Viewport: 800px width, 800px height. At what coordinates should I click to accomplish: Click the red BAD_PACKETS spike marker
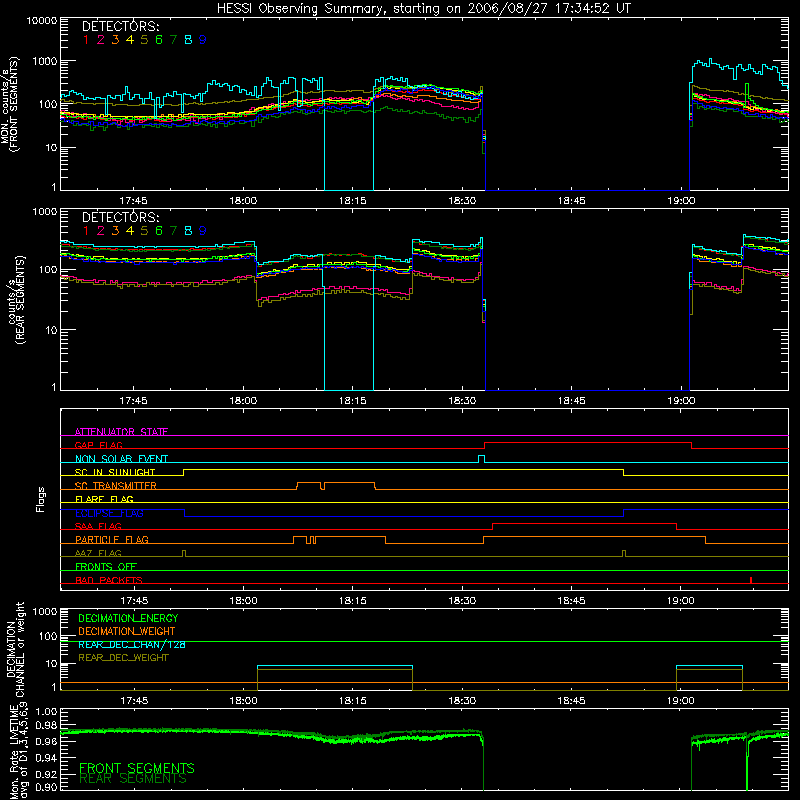pyautogui.click(x=751, y=580)
